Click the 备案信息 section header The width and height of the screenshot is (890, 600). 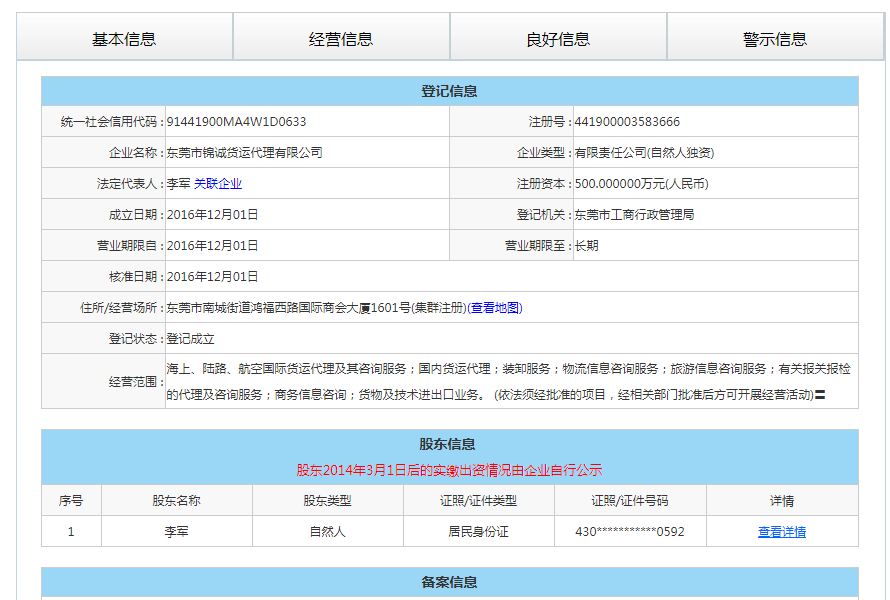449,582
